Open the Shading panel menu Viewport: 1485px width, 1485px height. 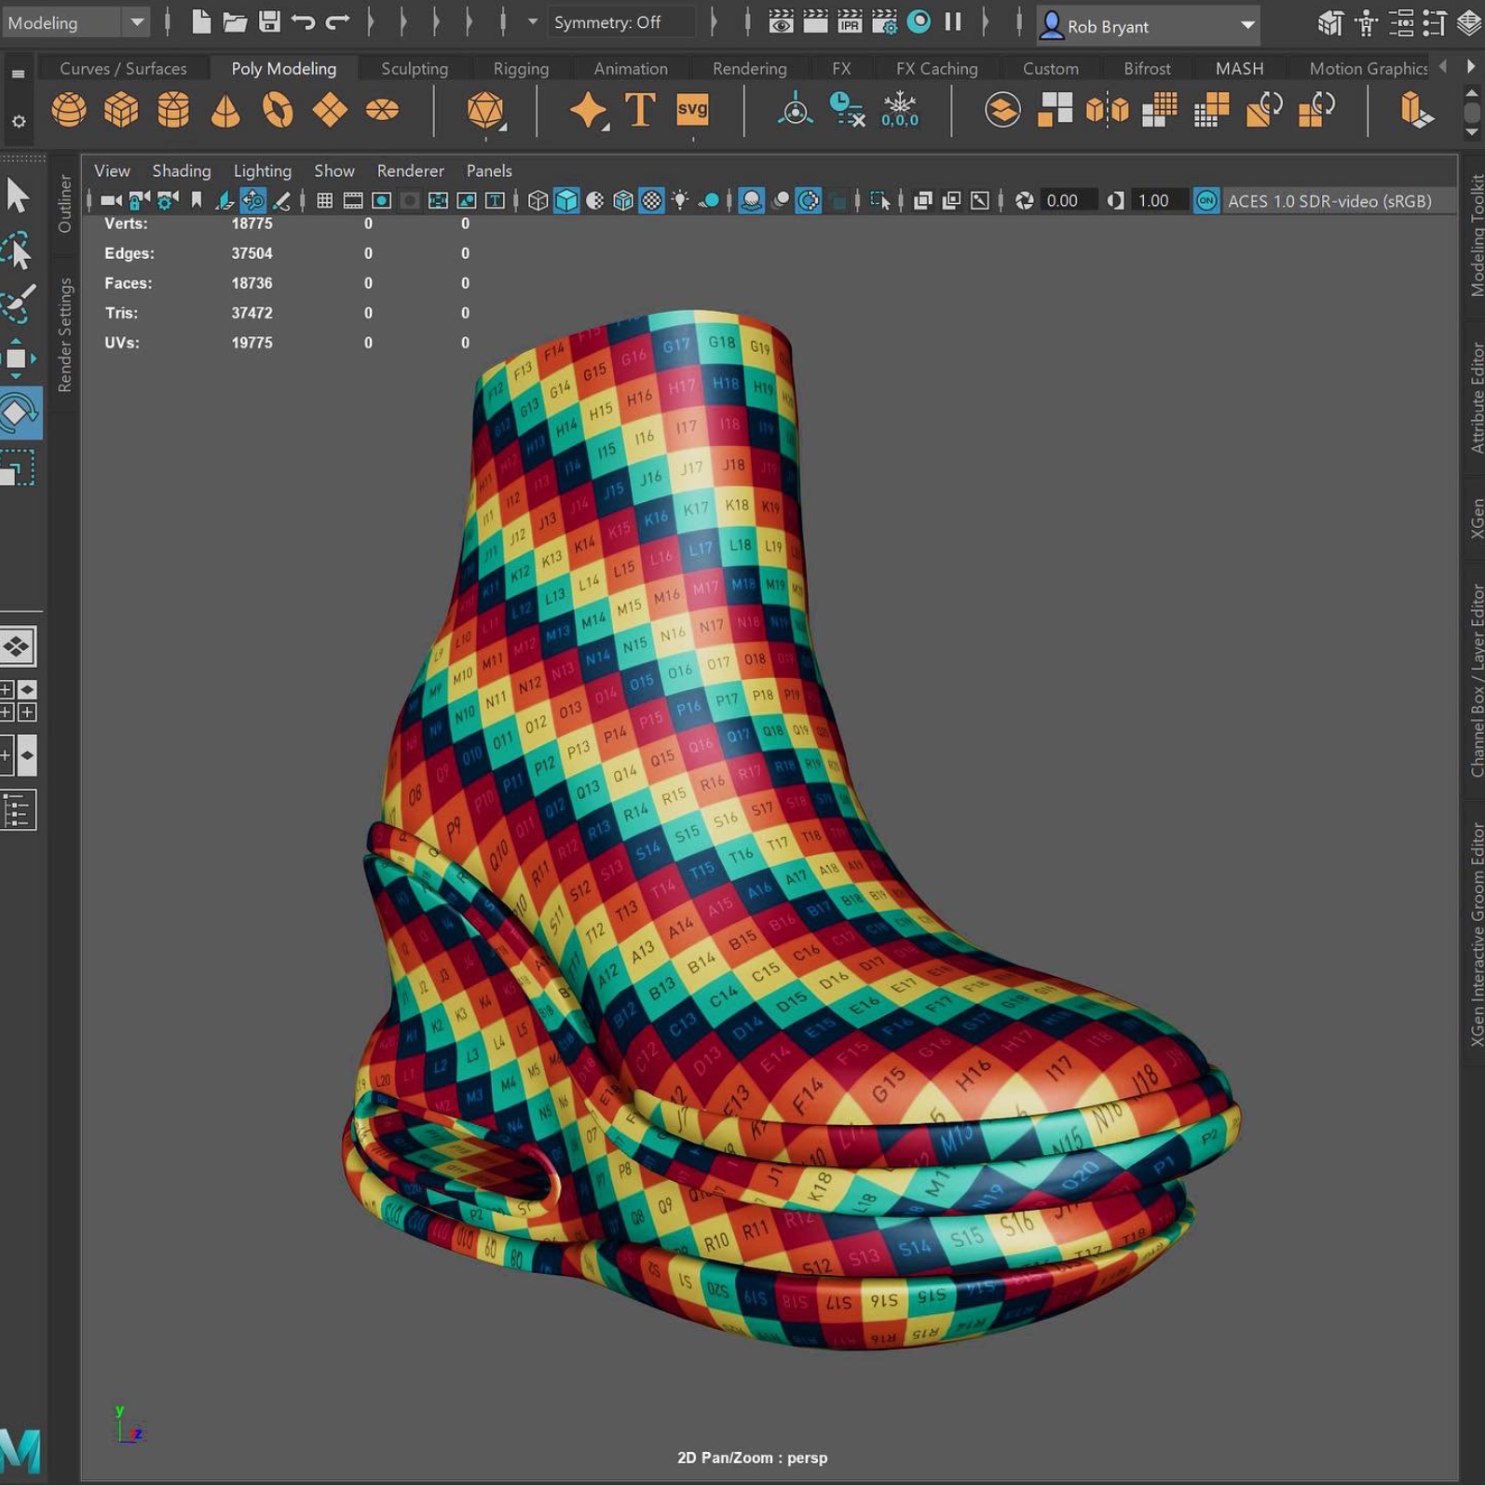(181, 171)
